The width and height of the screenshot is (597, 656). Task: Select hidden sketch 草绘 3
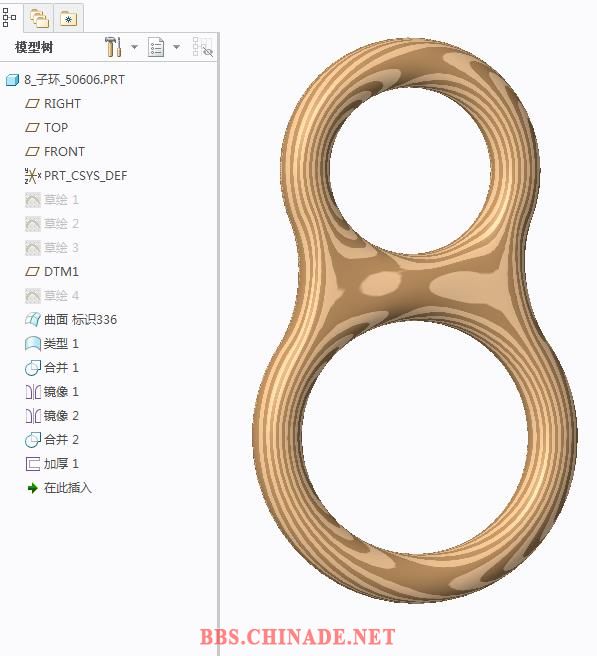[x=61, y=247]
